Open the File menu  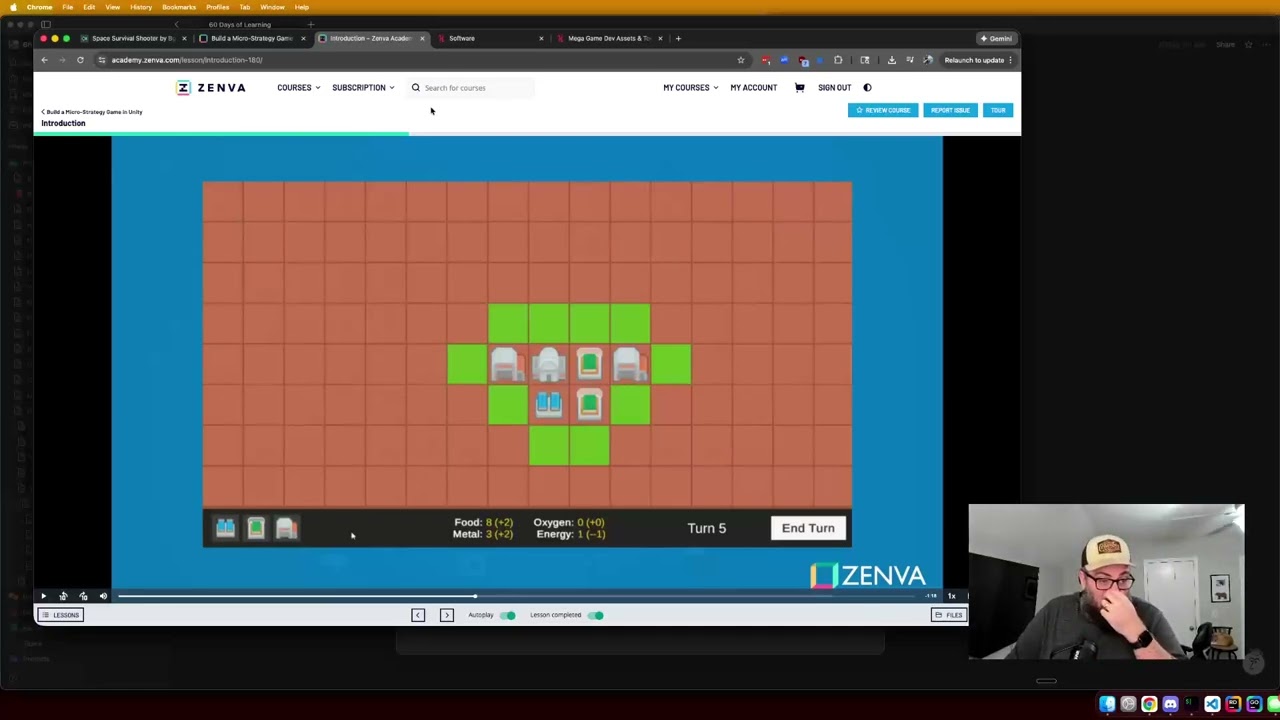click(x=67, y=7)
